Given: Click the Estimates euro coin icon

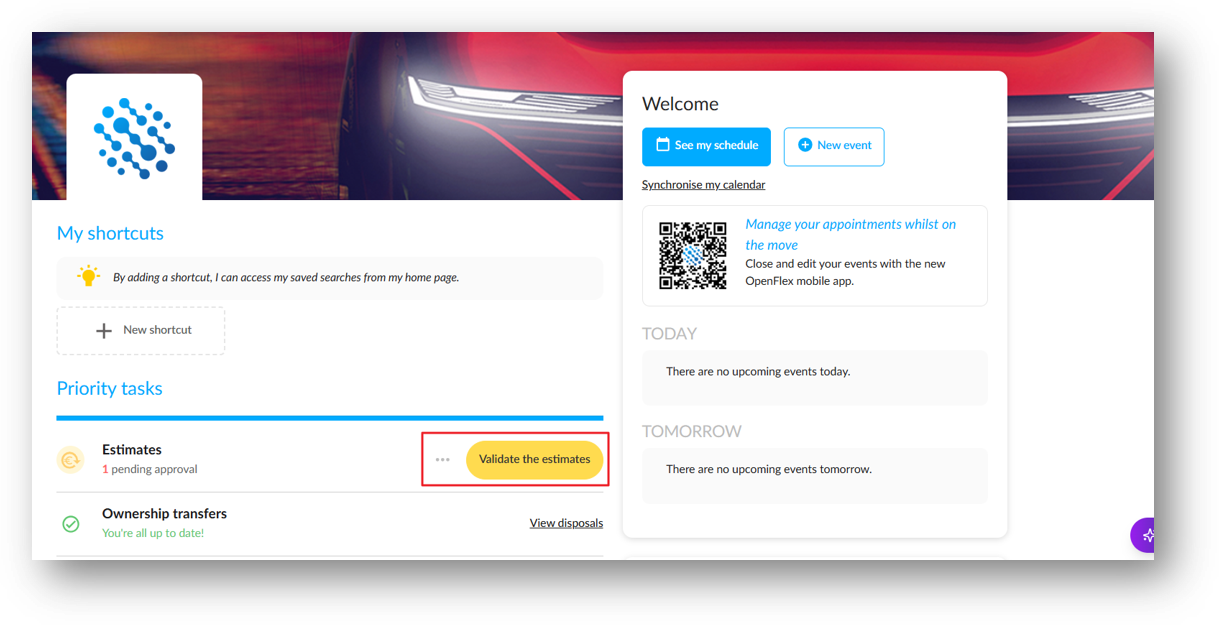Looking at the screenshot, I should [x=70, y=460].
